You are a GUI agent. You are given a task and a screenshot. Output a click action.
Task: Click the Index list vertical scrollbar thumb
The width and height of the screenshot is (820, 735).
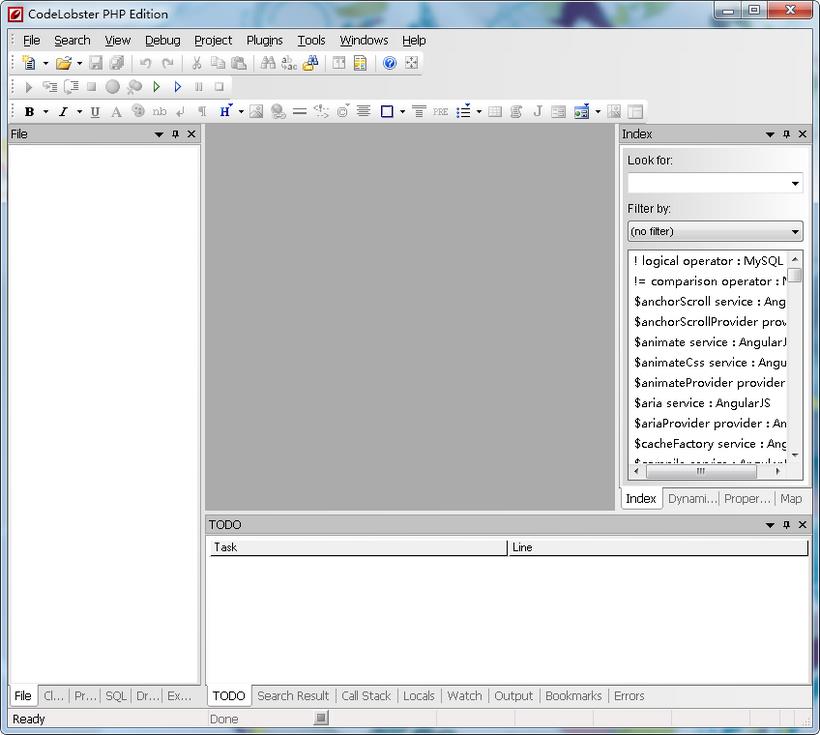pos(795,275)
